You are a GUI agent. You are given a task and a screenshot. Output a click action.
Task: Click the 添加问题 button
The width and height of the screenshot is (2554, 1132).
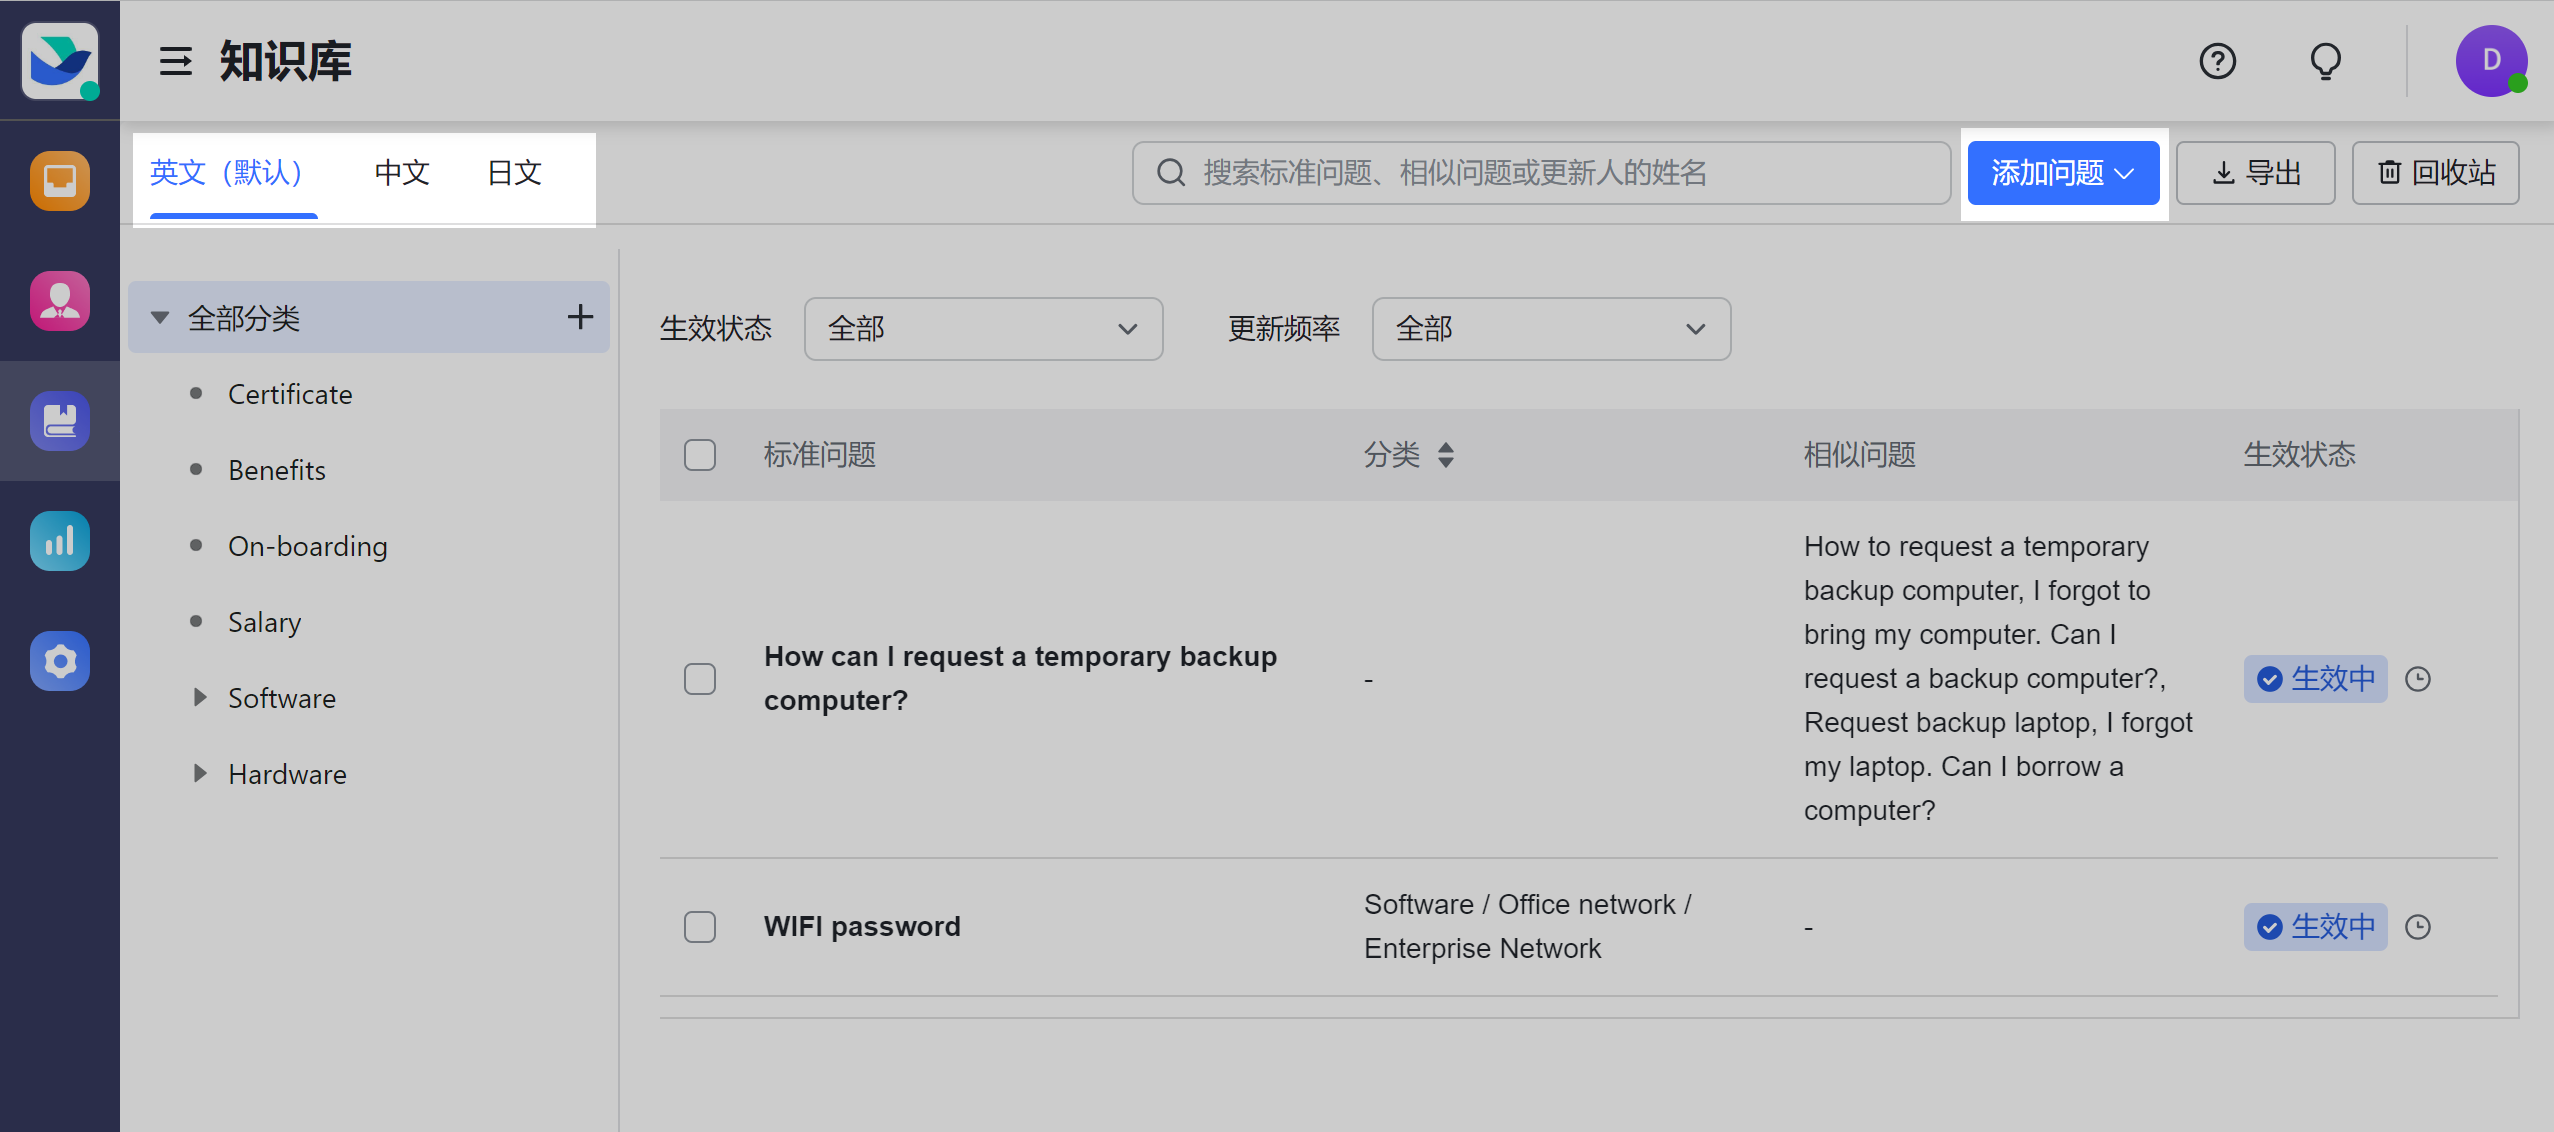tap(2062, 173)
